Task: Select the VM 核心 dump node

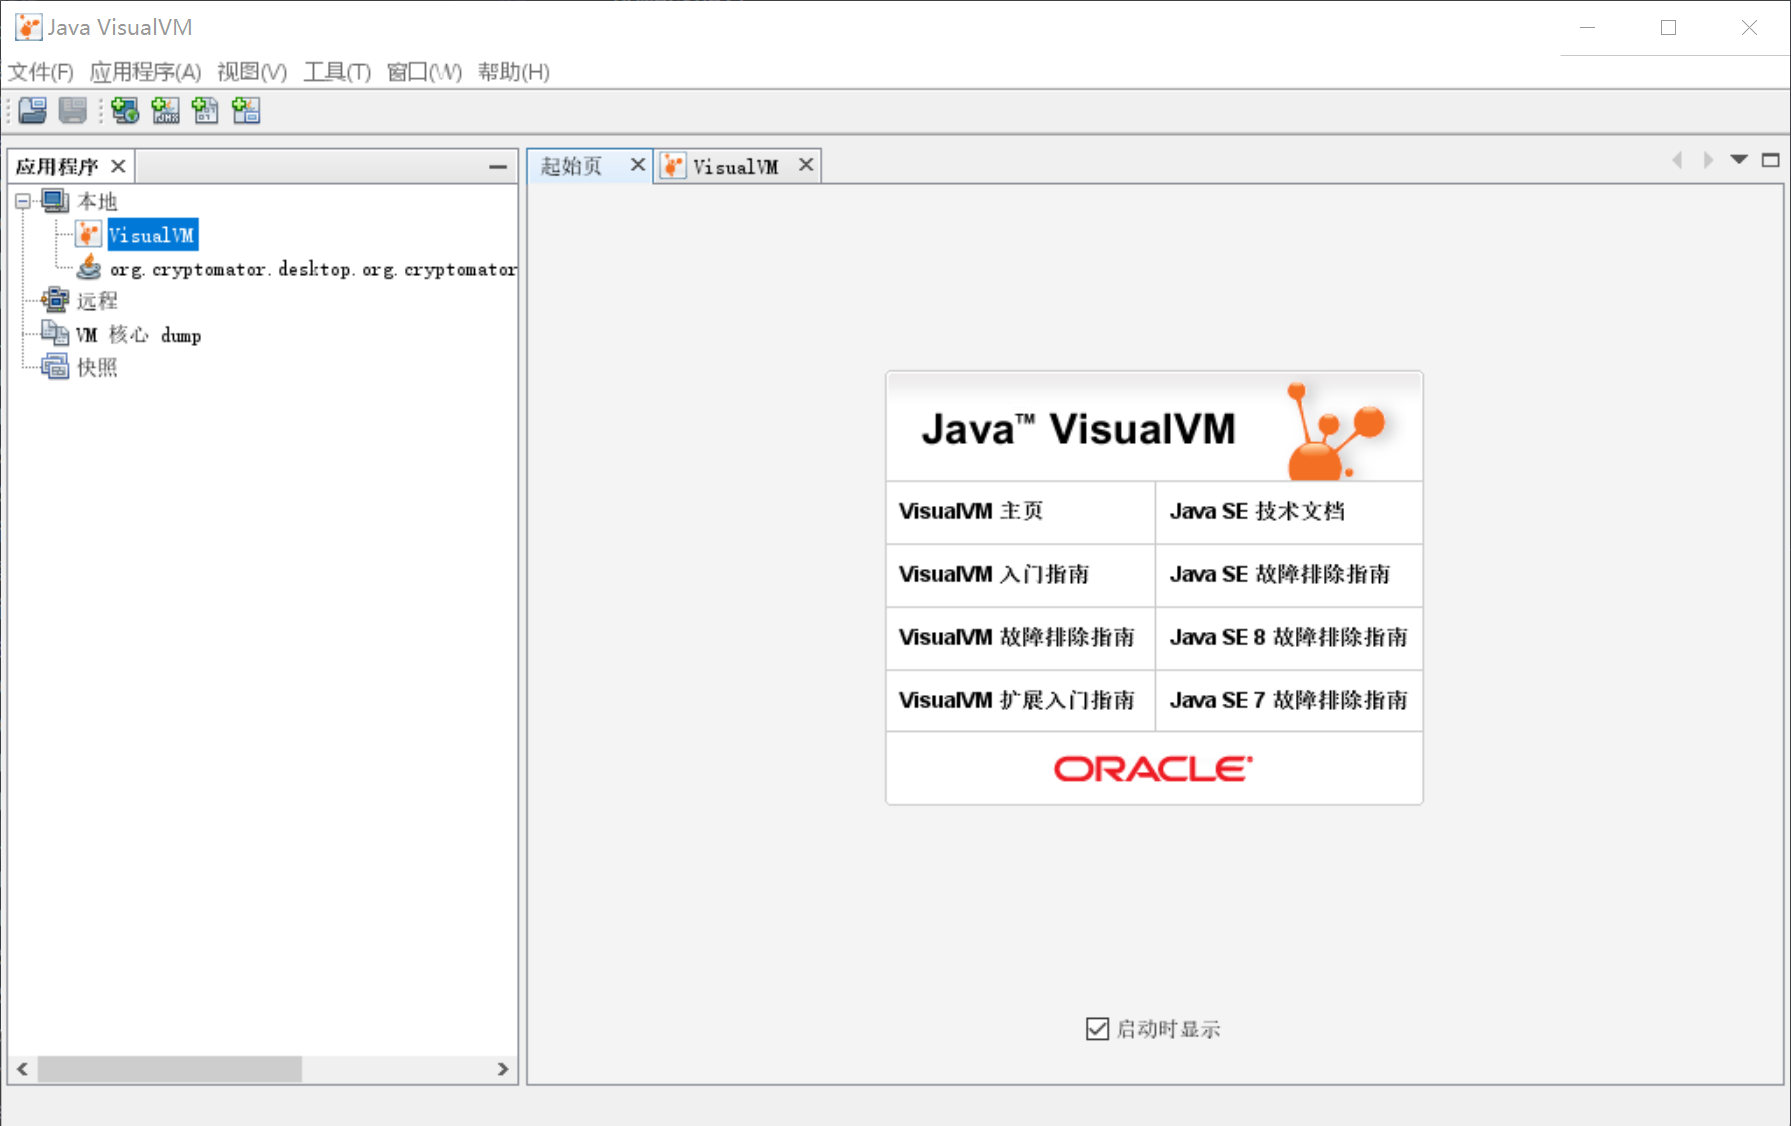Action: tap(138, 335)
